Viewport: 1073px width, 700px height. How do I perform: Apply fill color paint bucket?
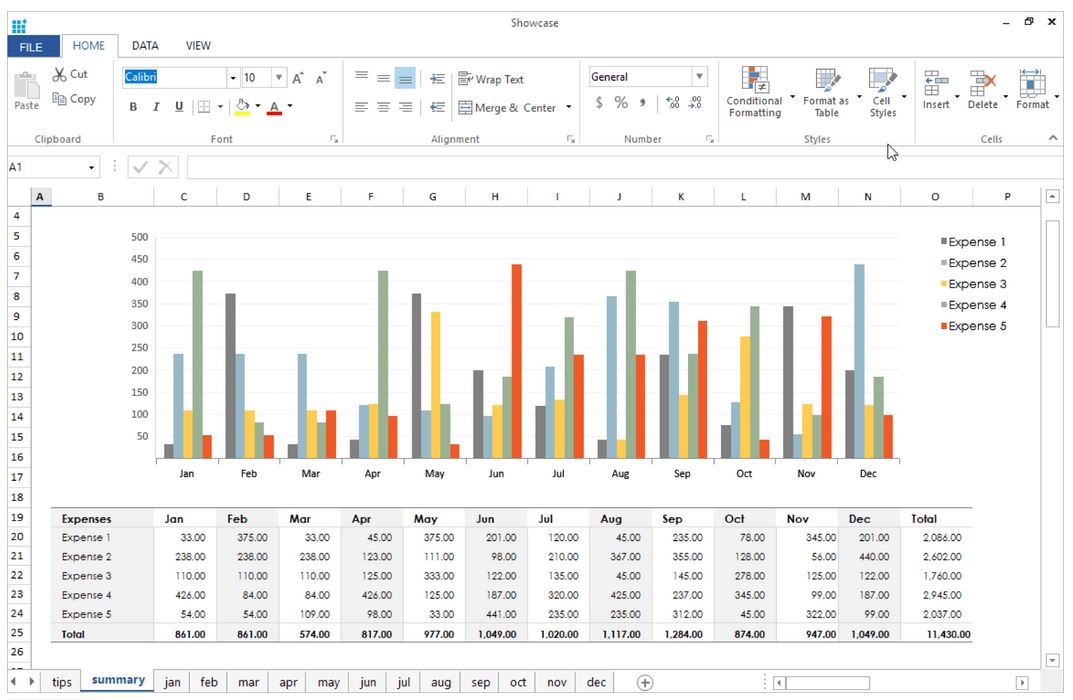click(x=242, y=107)
